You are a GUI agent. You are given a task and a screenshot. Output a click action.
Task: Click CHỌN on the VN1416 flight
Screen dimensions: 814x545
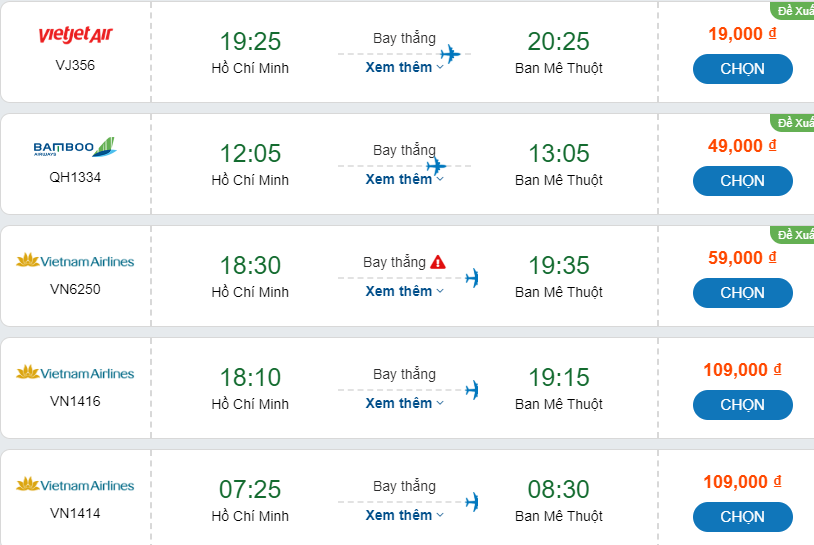tap(742, 405)
